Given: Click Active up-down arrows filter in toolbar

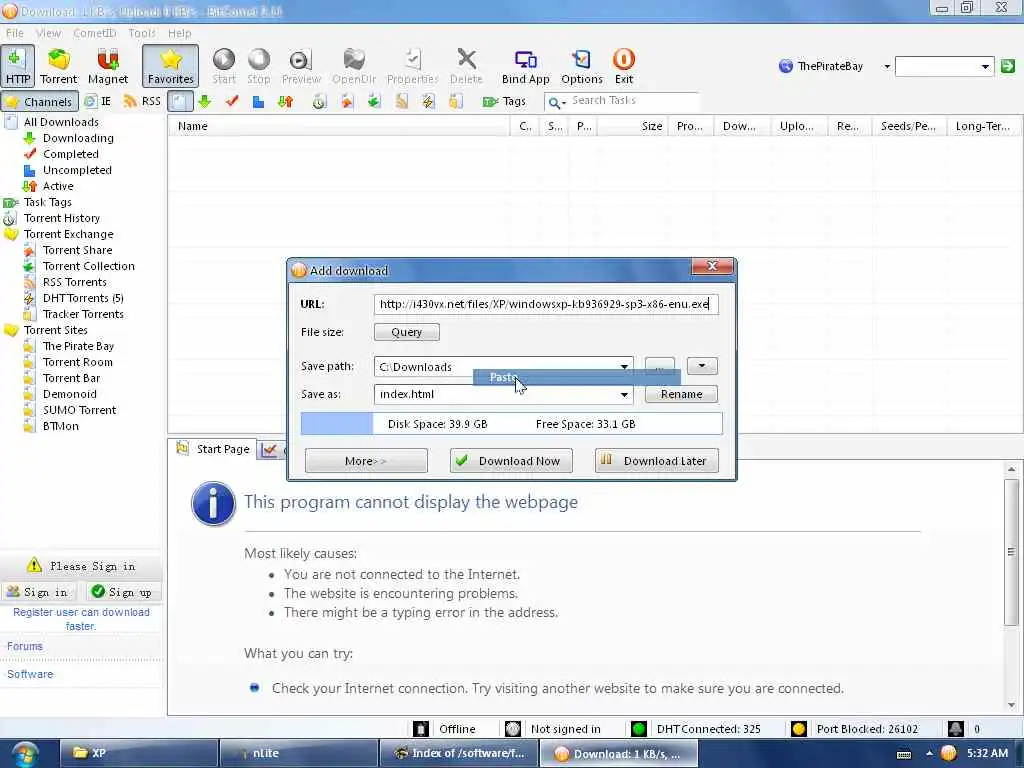Looking at the screenshot, I should [285, 101].
